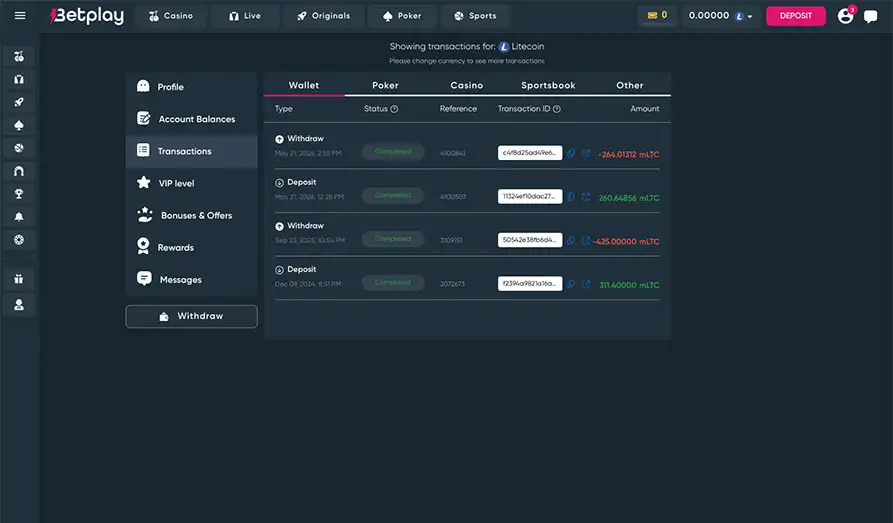Open the user account avatar icon
Image resolution: width=893 pixels, height=523 pixels.
click(846, 16)
